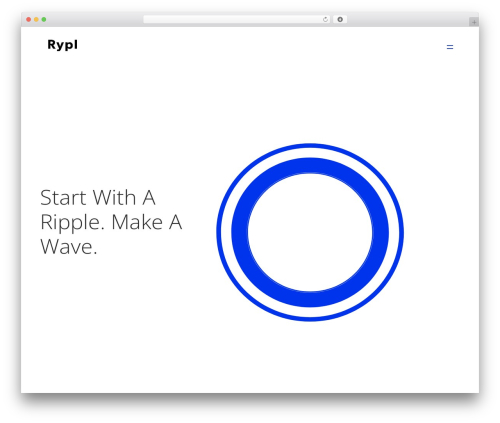Click the 'Start With A Ripple' headline

pyautogui.click(x=111, y=222)
